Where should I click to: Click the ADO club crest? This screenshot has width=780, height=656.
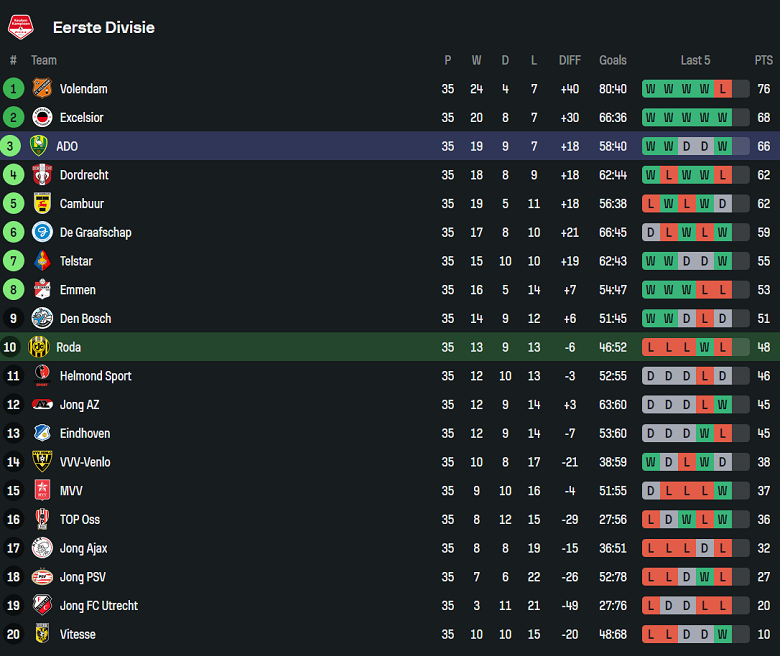[x=39, y=146]
